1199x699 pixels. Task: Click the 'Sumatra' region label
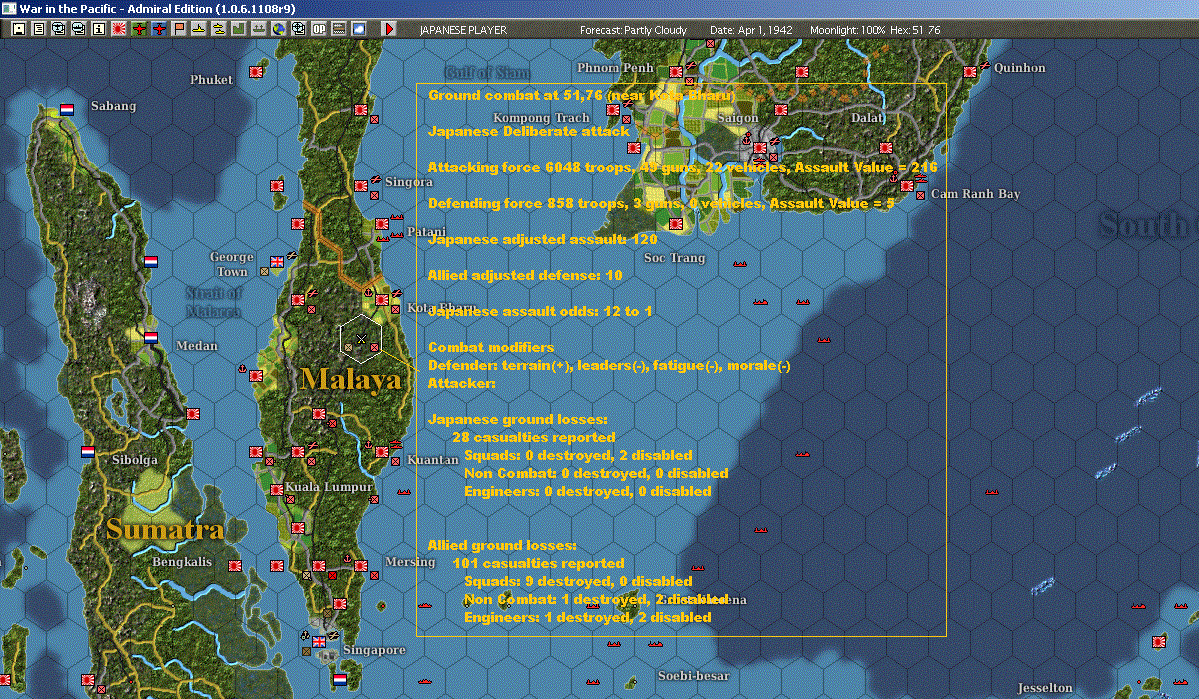(x=165, y=529)
